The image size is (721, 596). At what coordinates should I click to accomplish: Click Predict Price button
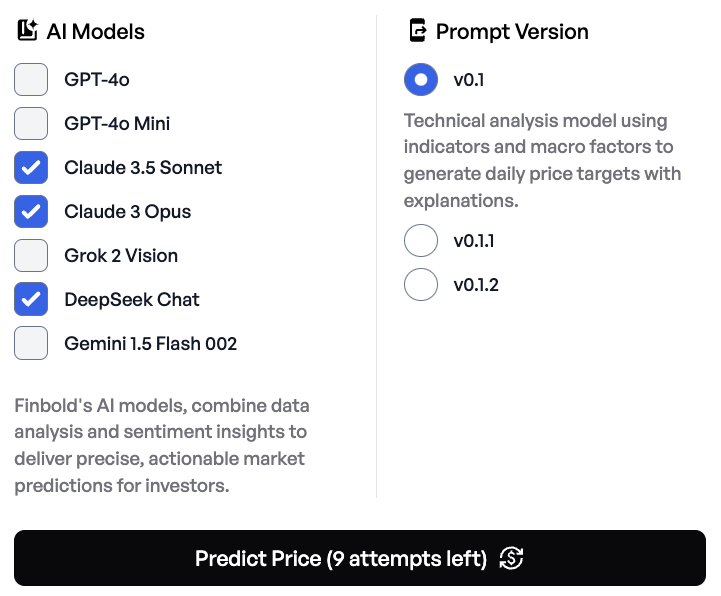coord(360,558)
